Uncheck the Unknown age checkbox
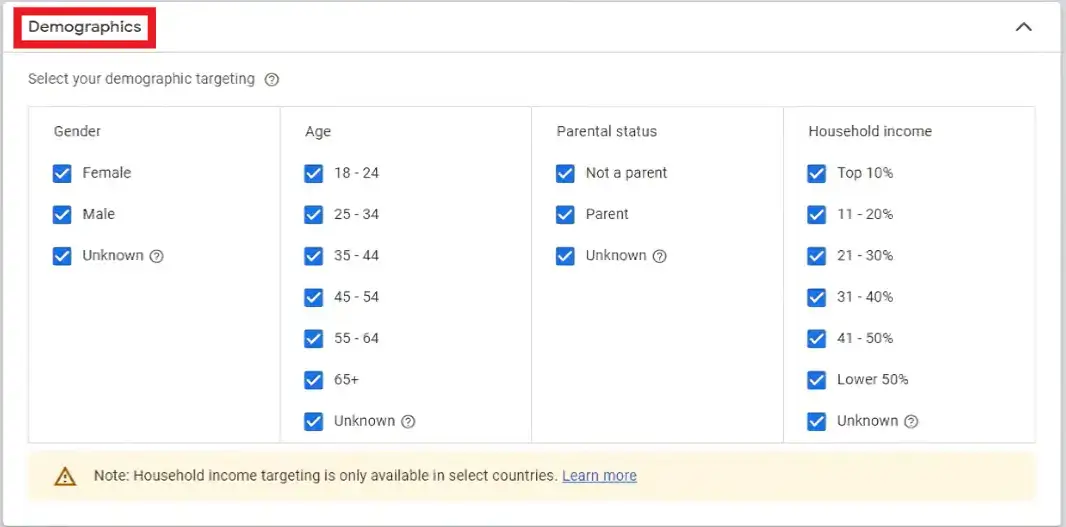This screenshot has height=527, width=1066. tap(313, 422)
